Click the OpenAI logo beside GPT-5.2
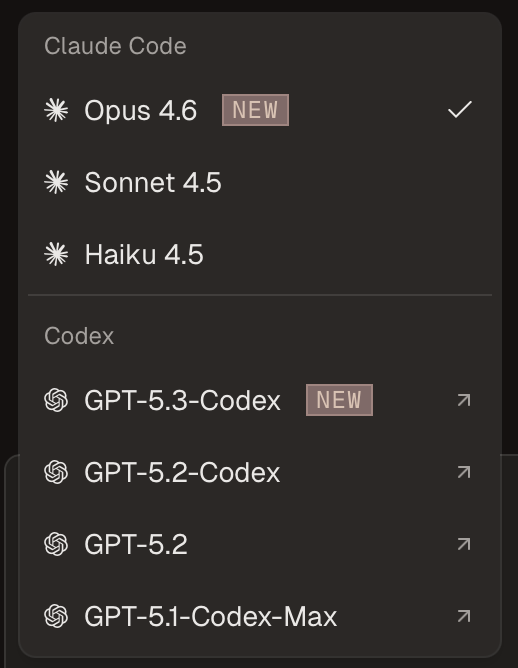 tap(56, 544)
